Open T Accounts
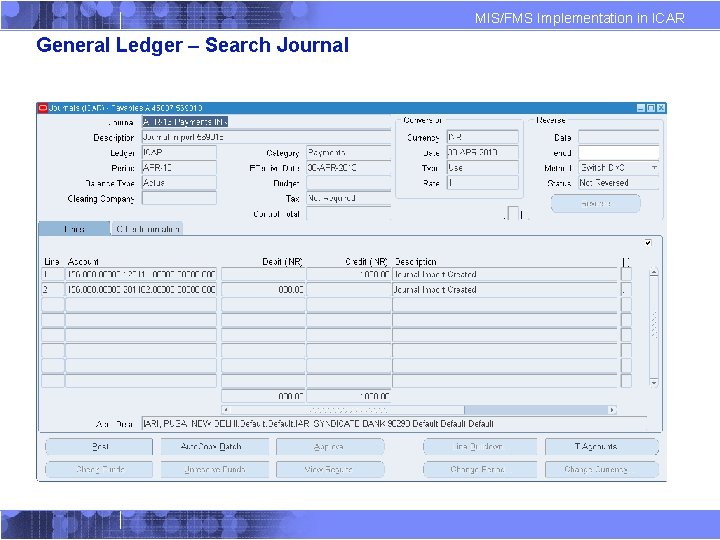 pyautogui.click(x=602, y=446)
